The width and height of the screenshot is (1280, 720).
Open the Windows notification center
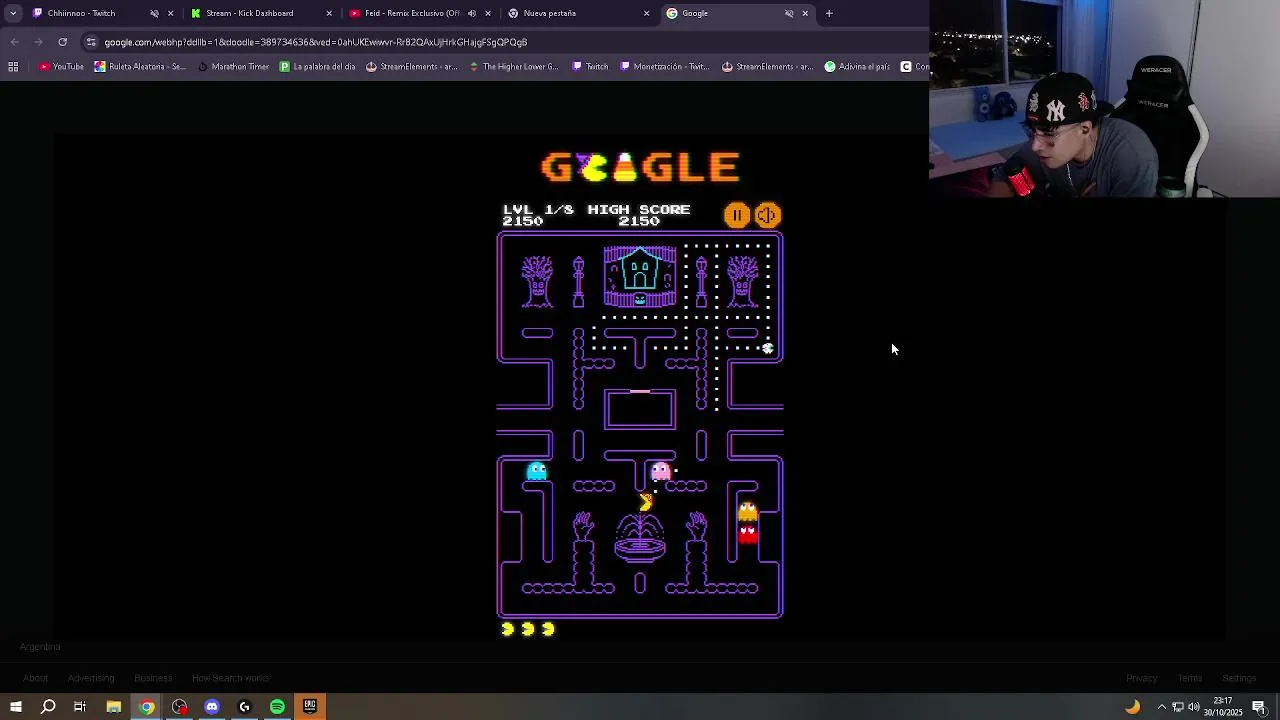click(1259, 707)
